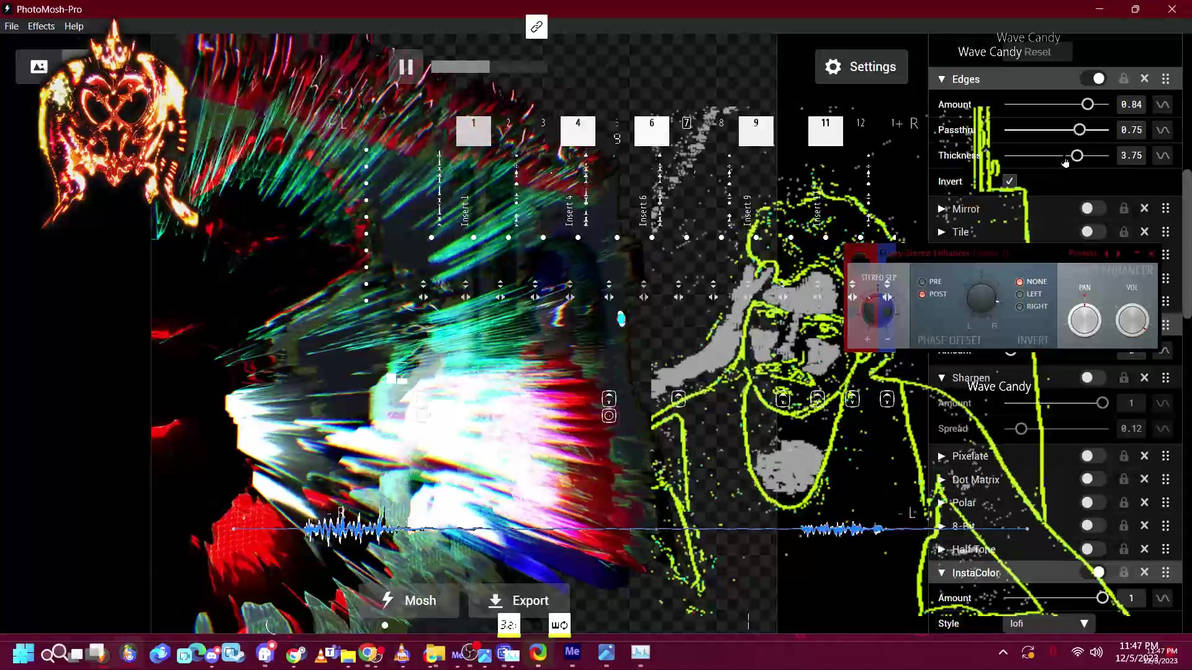Open the File menu
Image resolution: width=1192 pixels, height=670 pixels.
pyautogui.click(x=11, y=26)
